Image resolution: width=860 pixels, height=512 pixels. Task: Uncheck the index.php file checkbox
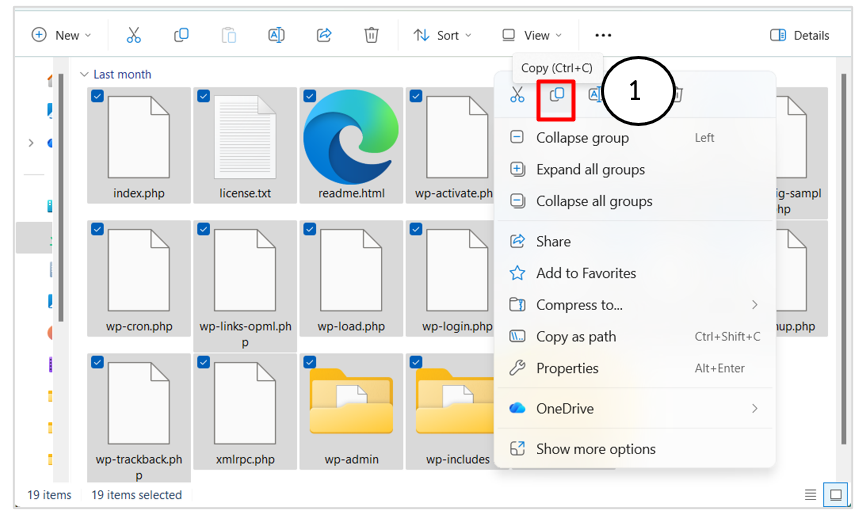97,97
